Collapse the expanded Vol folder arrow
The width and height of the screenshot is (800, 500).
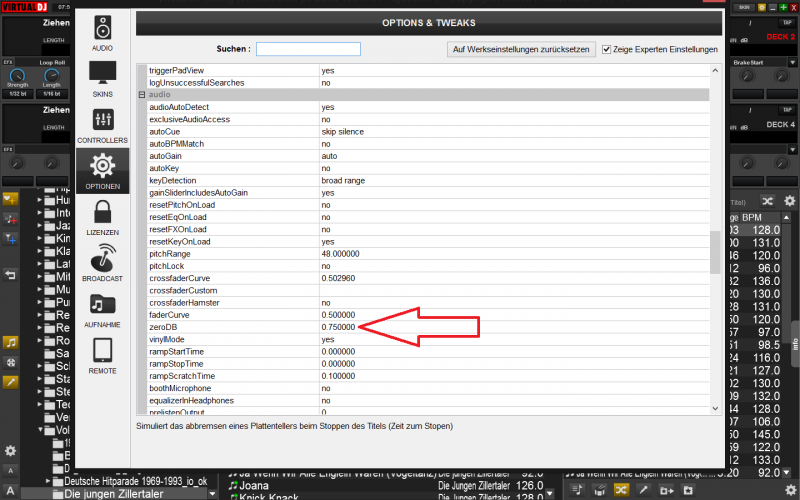[x=40, y=430]
